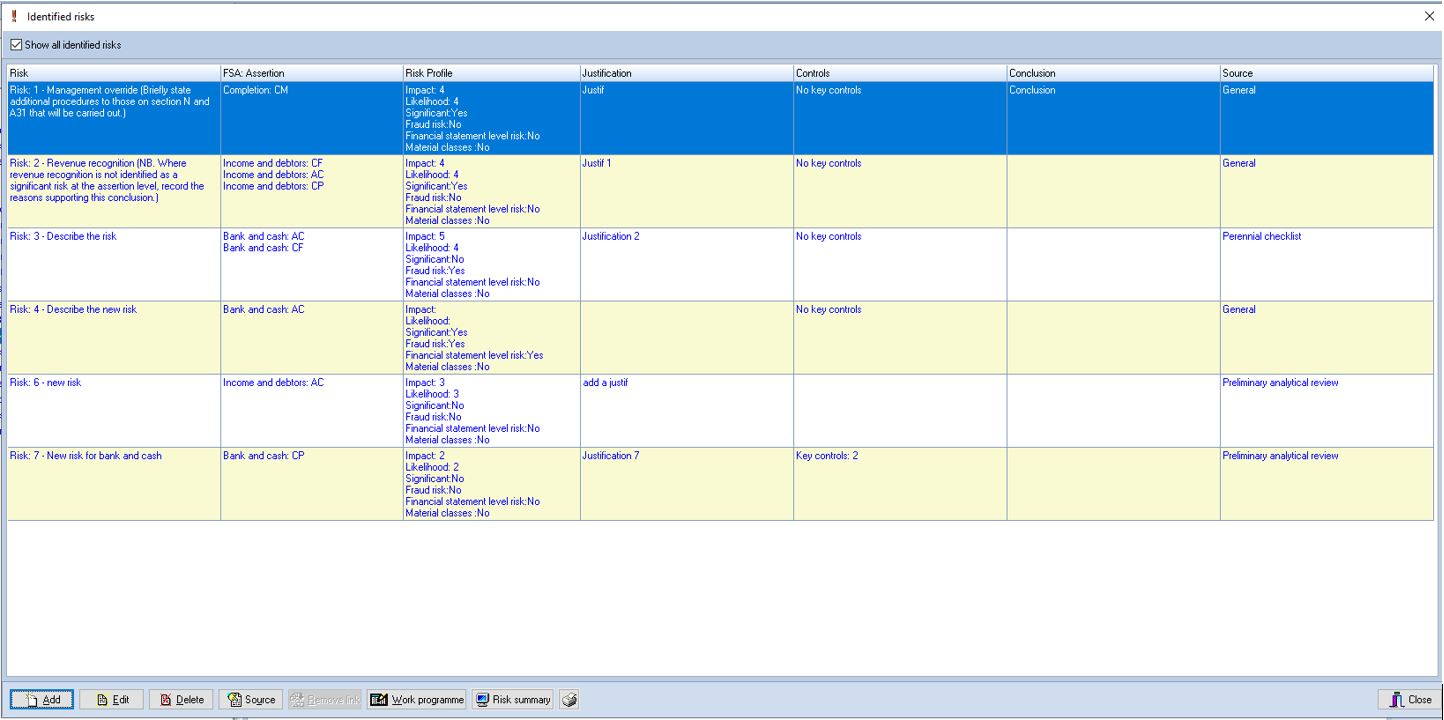Image resolution: width=1444 pixels, height=720 pixels.
Task: Click the Justification column header
Action: point(686,73)
